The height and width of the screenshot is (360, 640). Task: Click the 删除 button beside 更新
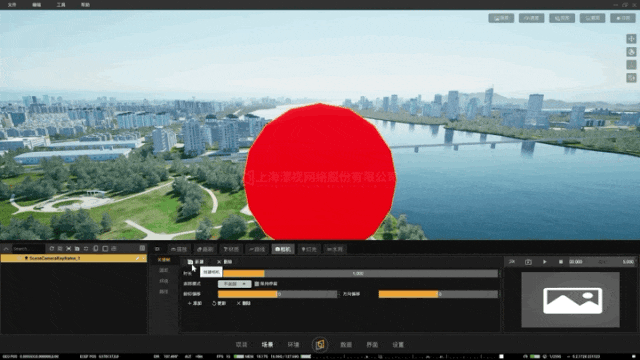244,303
